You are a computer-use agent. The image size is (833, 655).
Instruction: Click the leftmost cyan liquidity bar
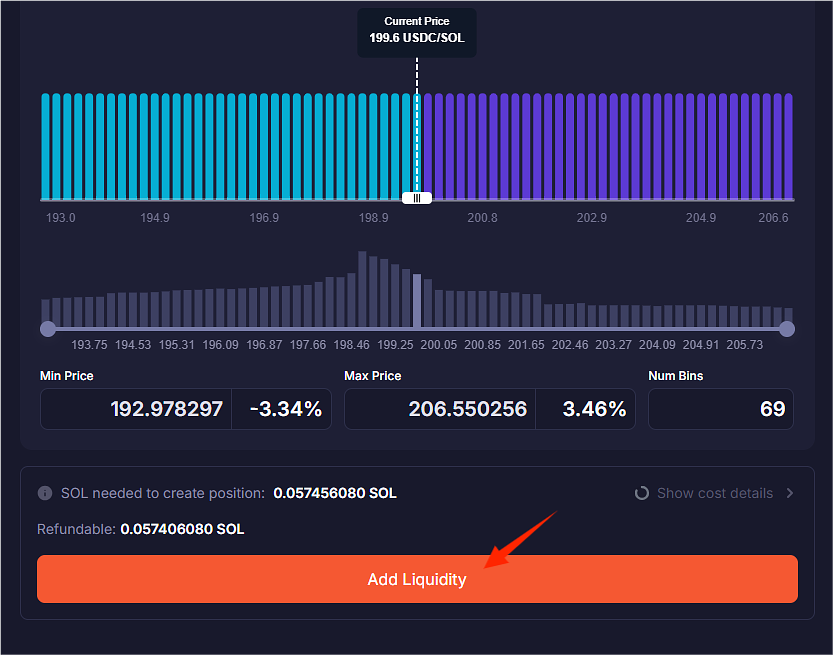46,146
